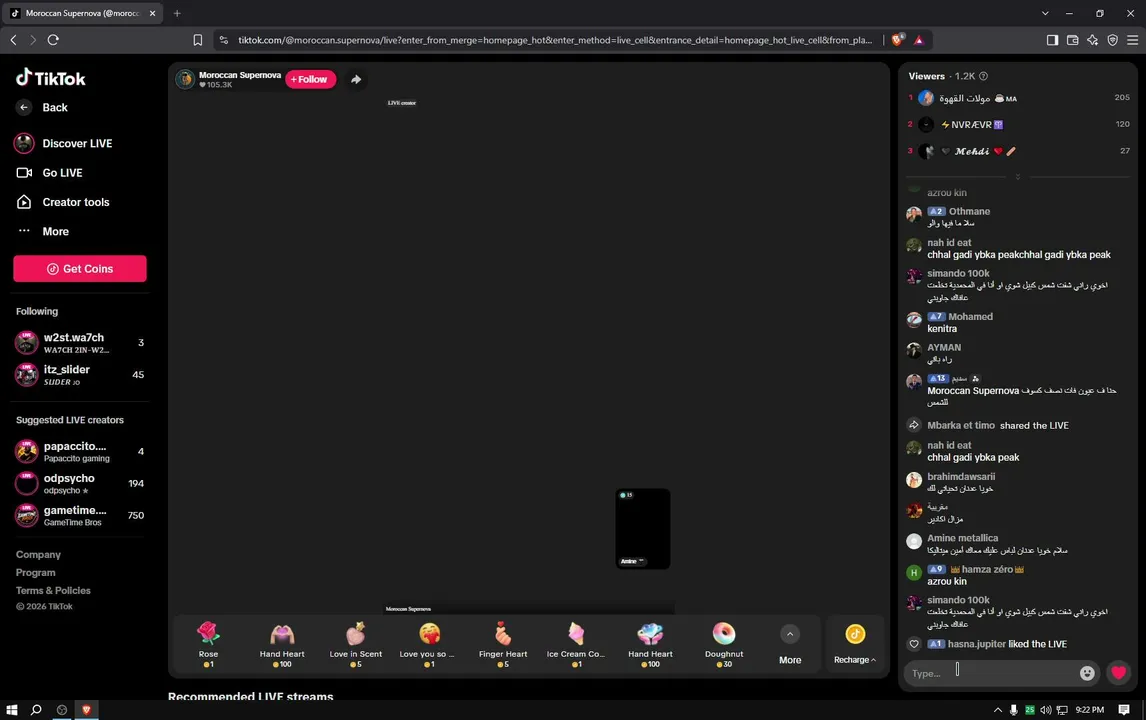Open itz_slider followed live creator
This screenshot has height=720, width=1146.
[x=80, y=374]
